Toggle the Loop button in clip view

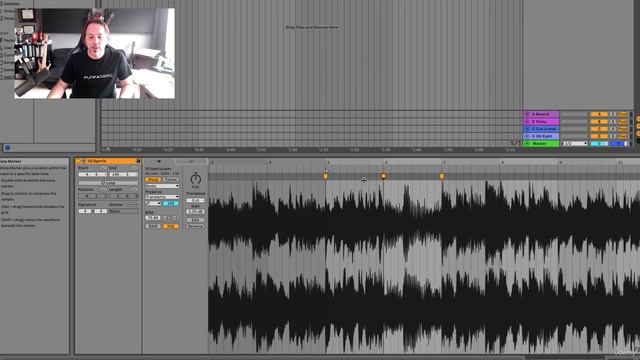pyautogui.click(x=108, y=183)
